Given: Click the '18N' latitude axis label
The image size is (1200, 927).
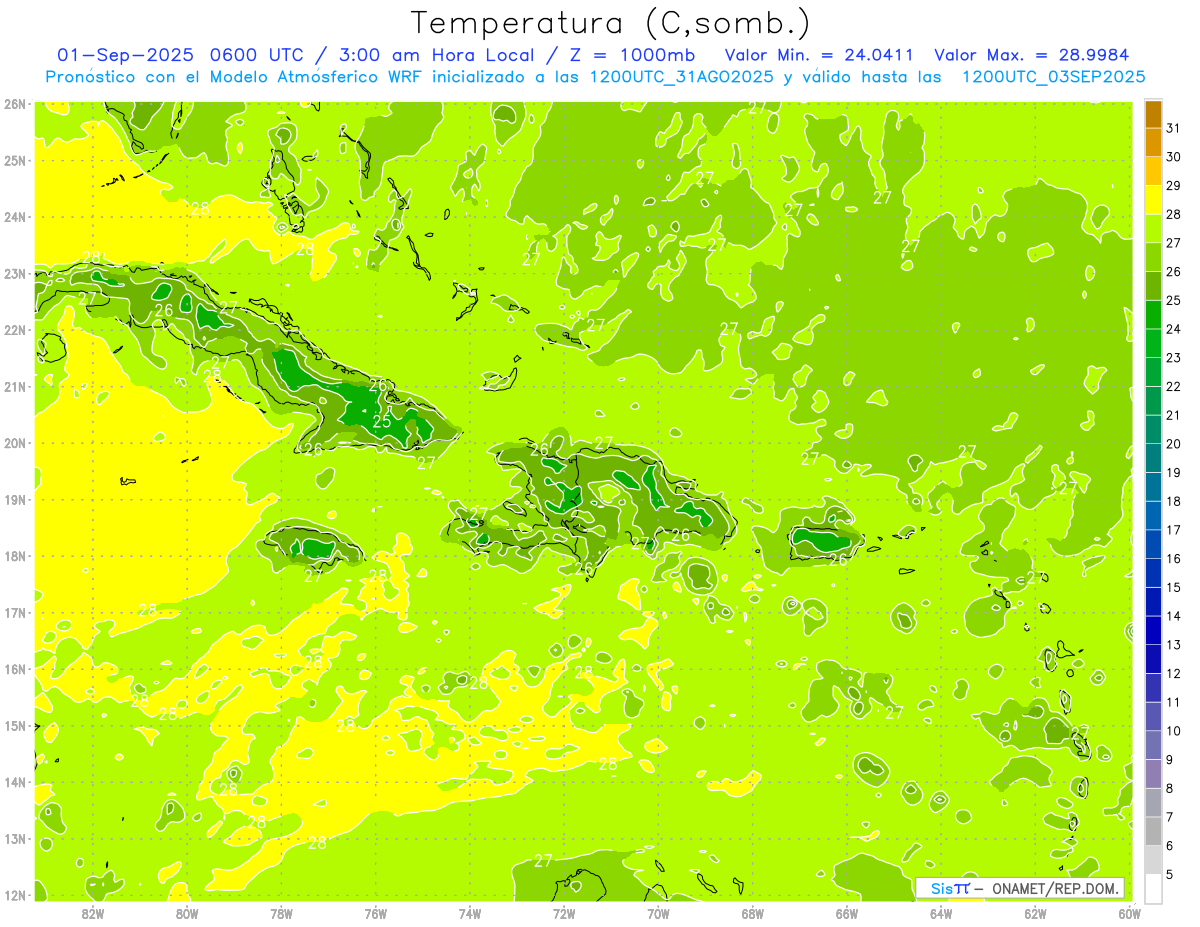Looking at the screenshot, I should click(x=14, y=556).
